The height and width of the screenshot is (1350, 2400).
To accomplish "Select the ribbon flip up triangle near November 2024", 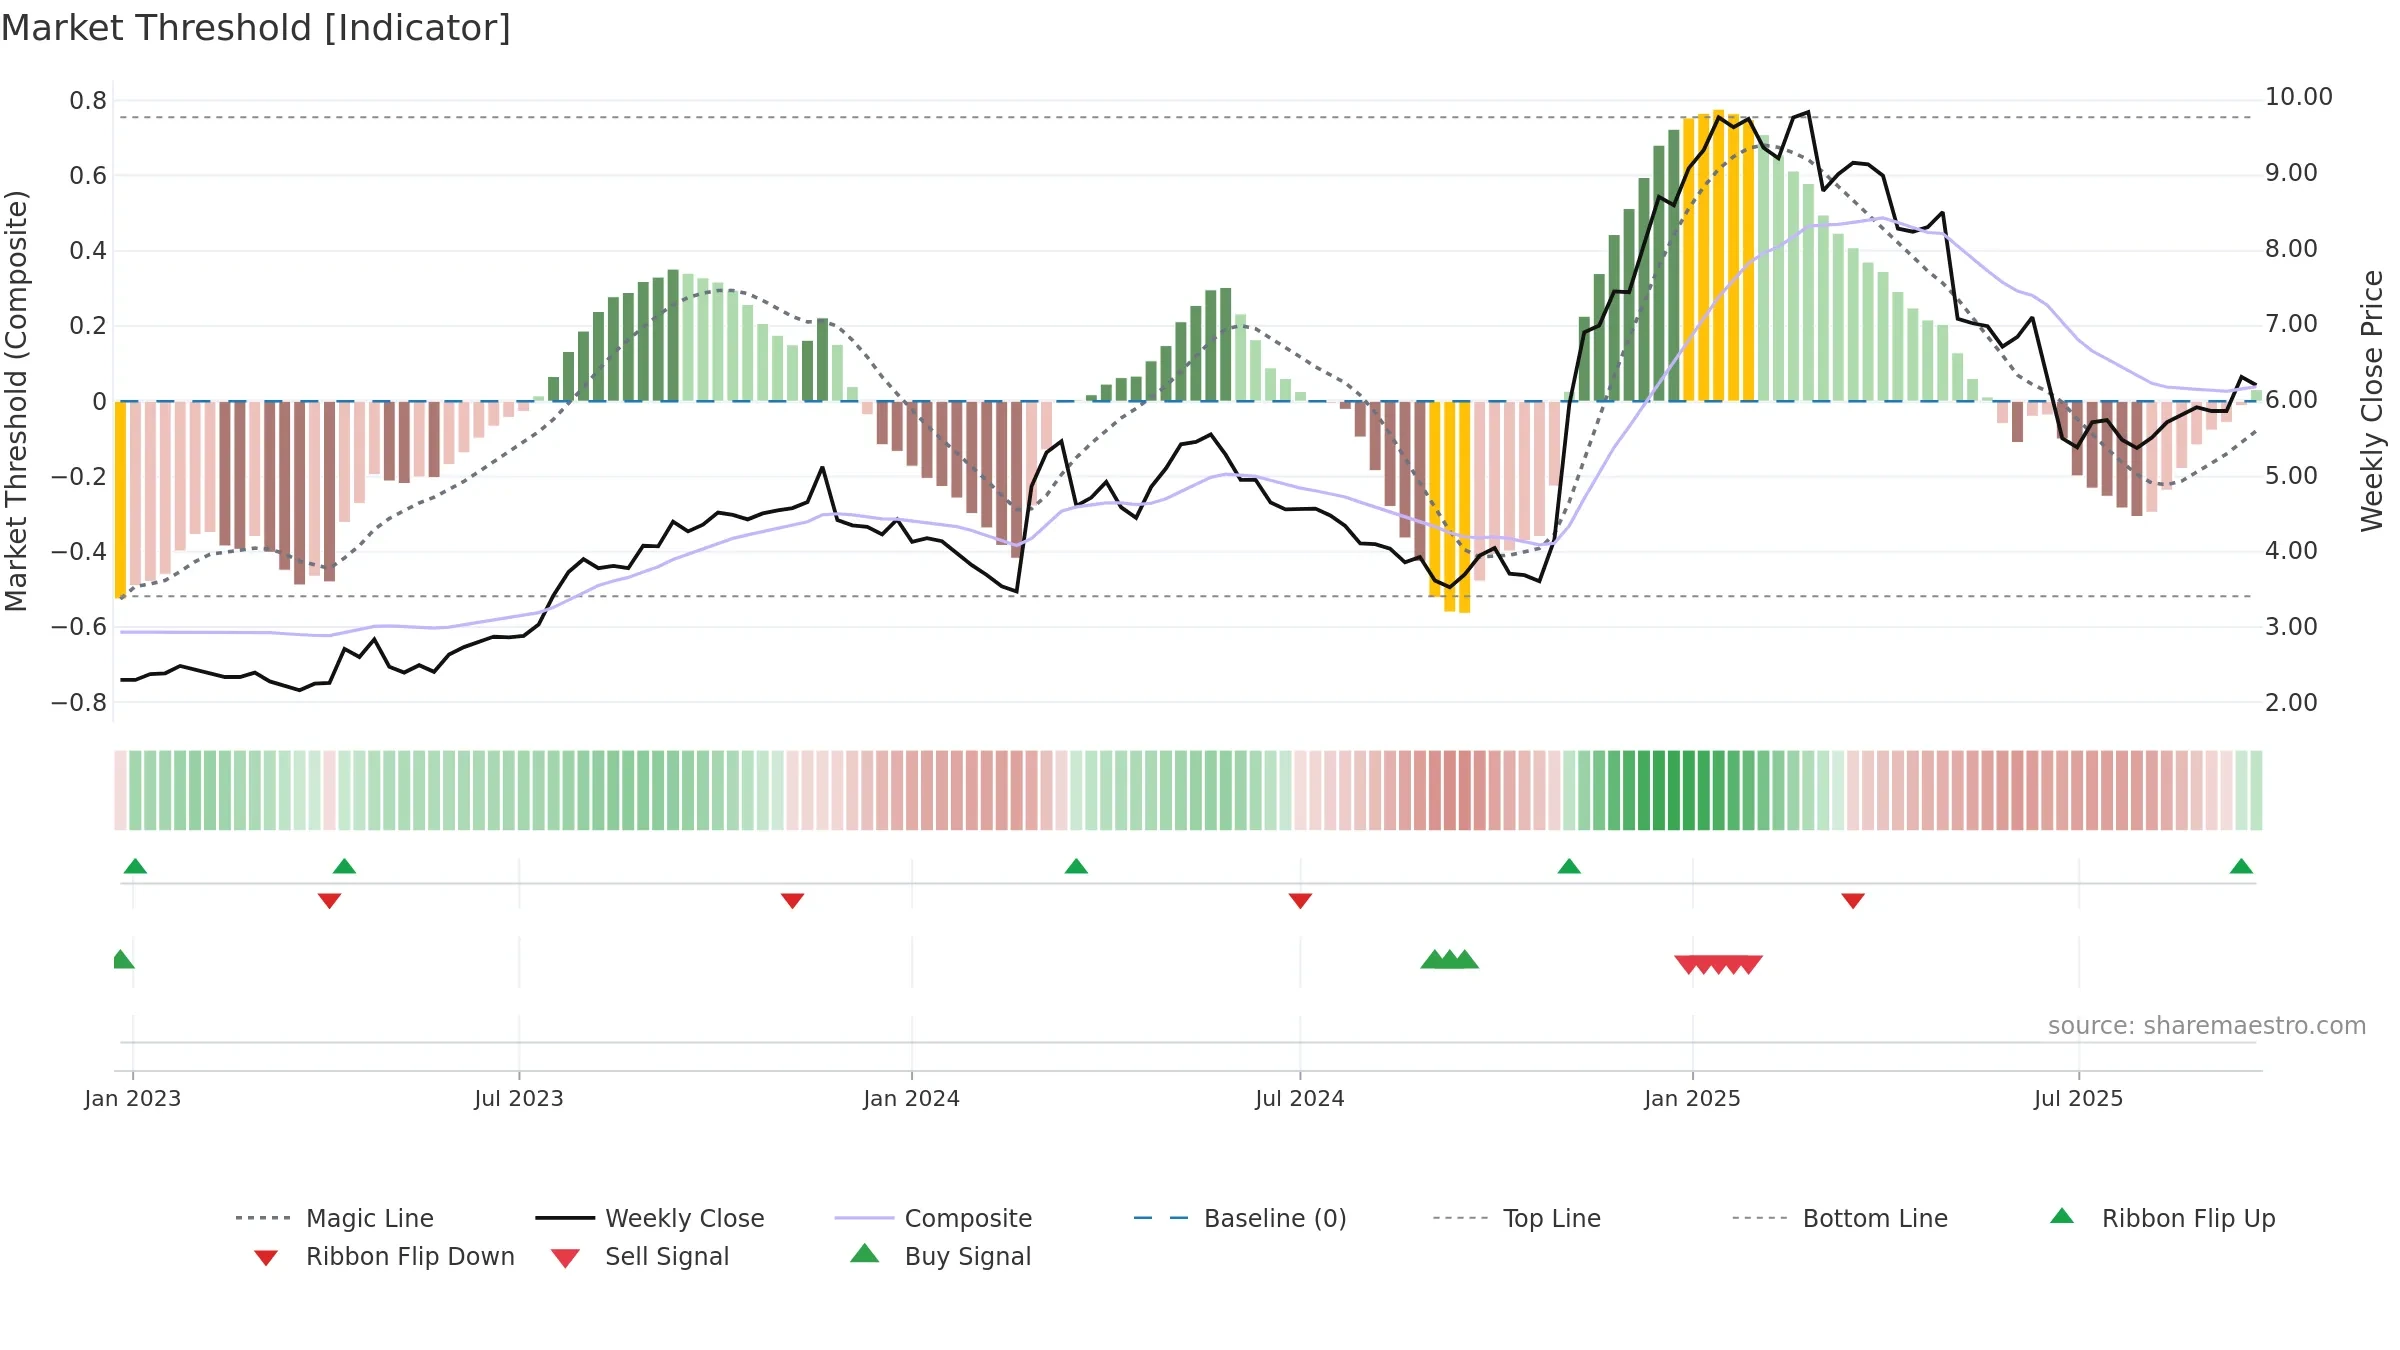I will (x=1569, y=866).
